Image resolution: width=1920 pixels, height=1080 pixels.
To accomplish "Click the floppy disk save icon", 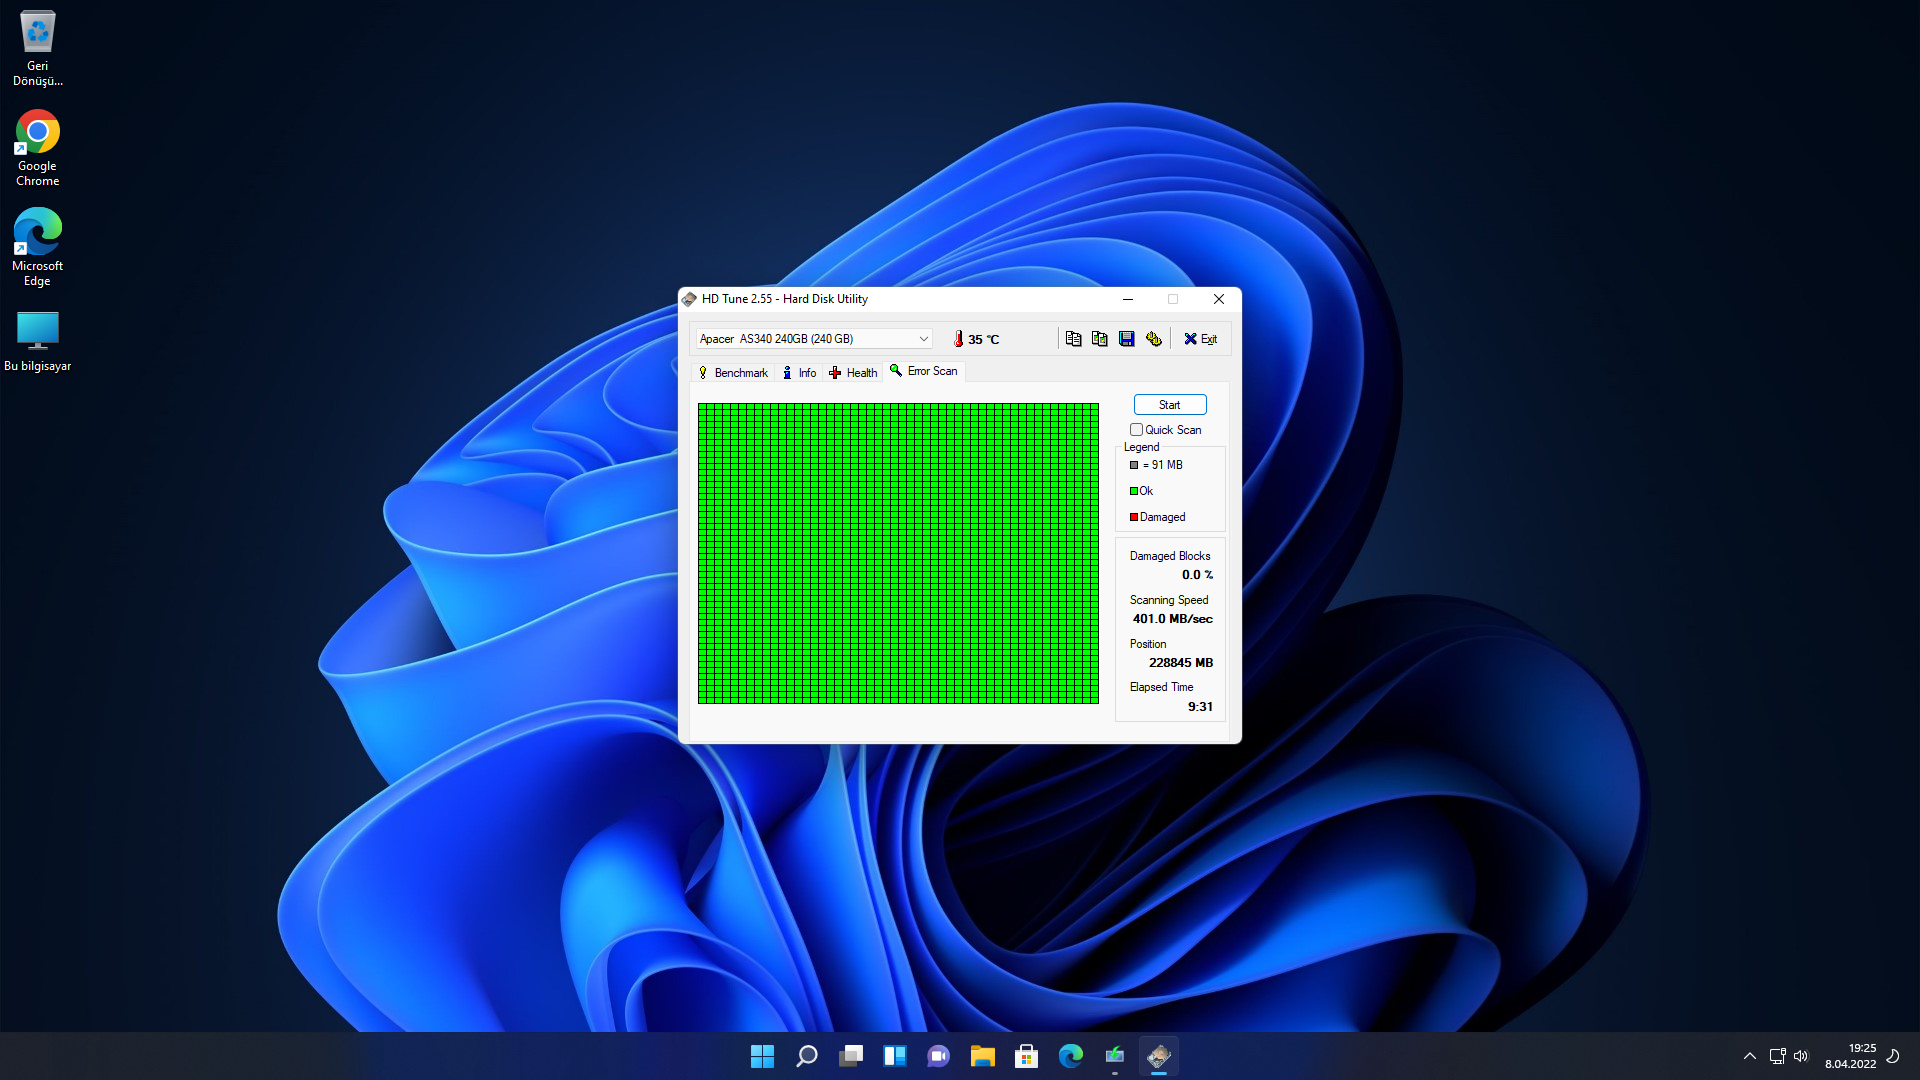I will 1127,339.
